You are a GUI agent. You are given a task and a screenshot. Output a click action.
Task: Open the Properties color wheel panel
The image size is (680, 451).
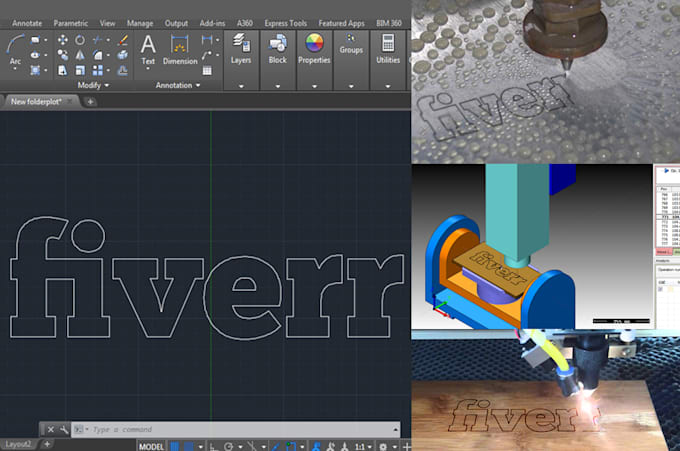click(x=314, y=49)
